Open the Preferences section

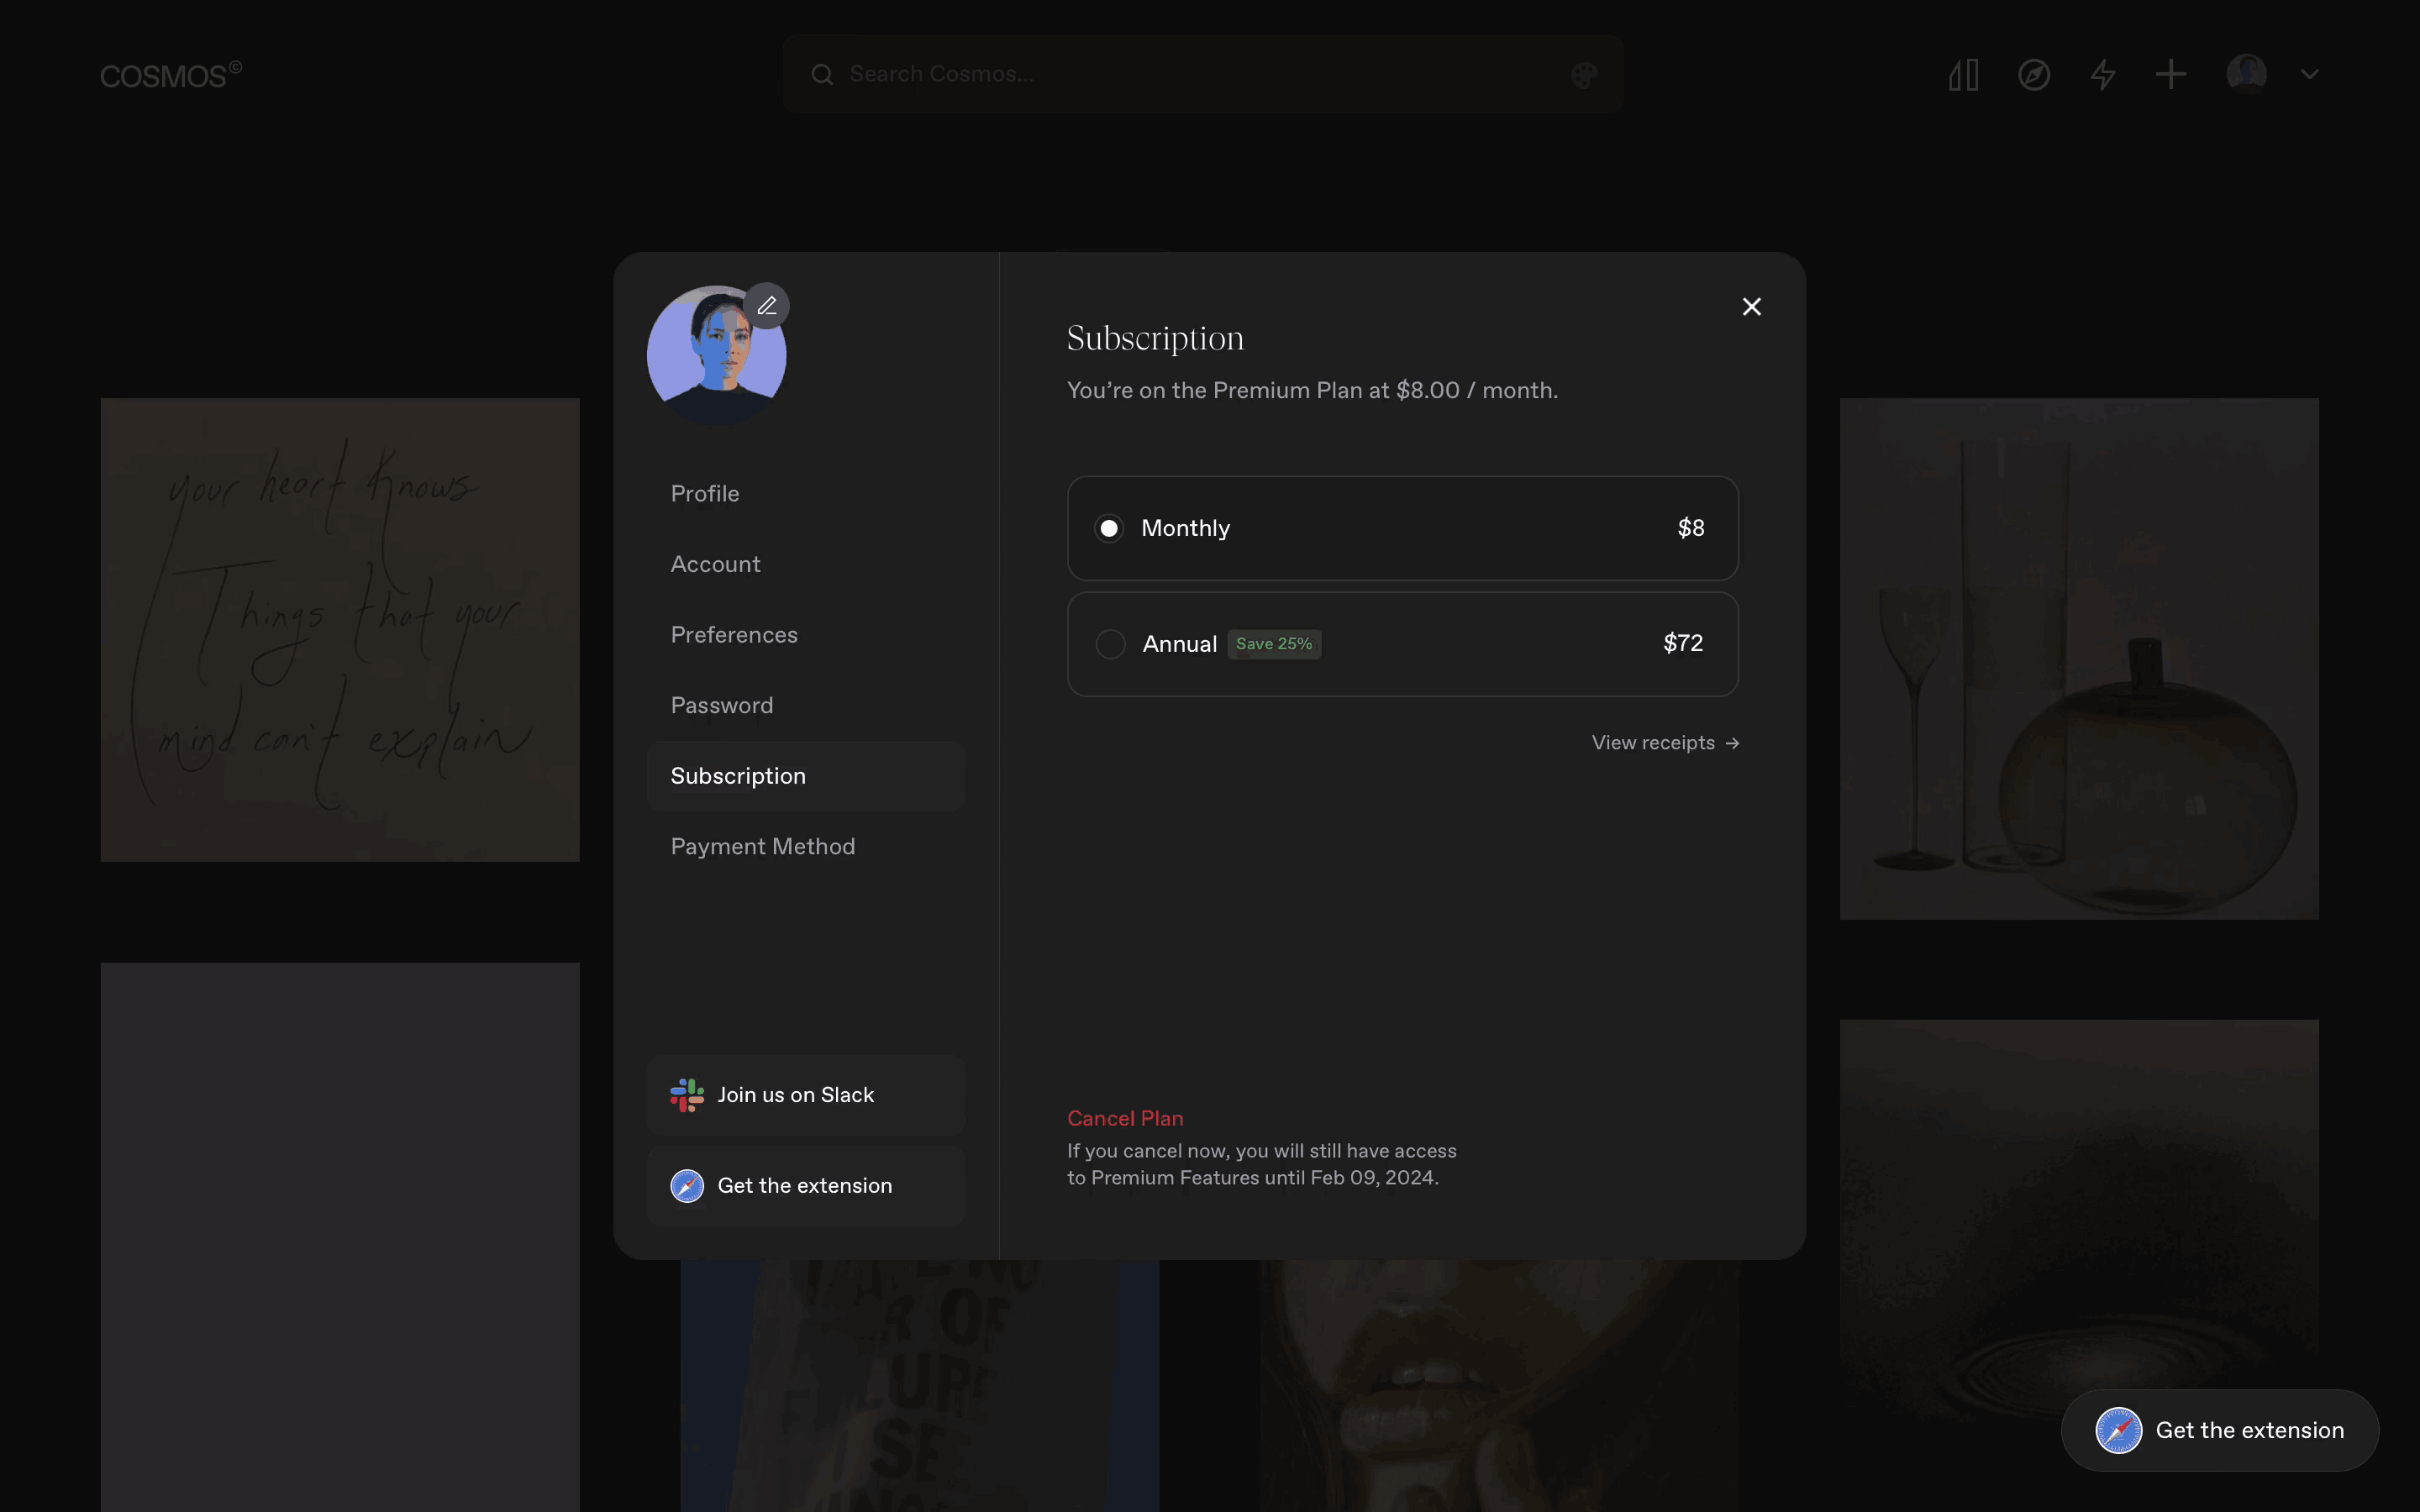pyautogui.click(x=734, y=635)
